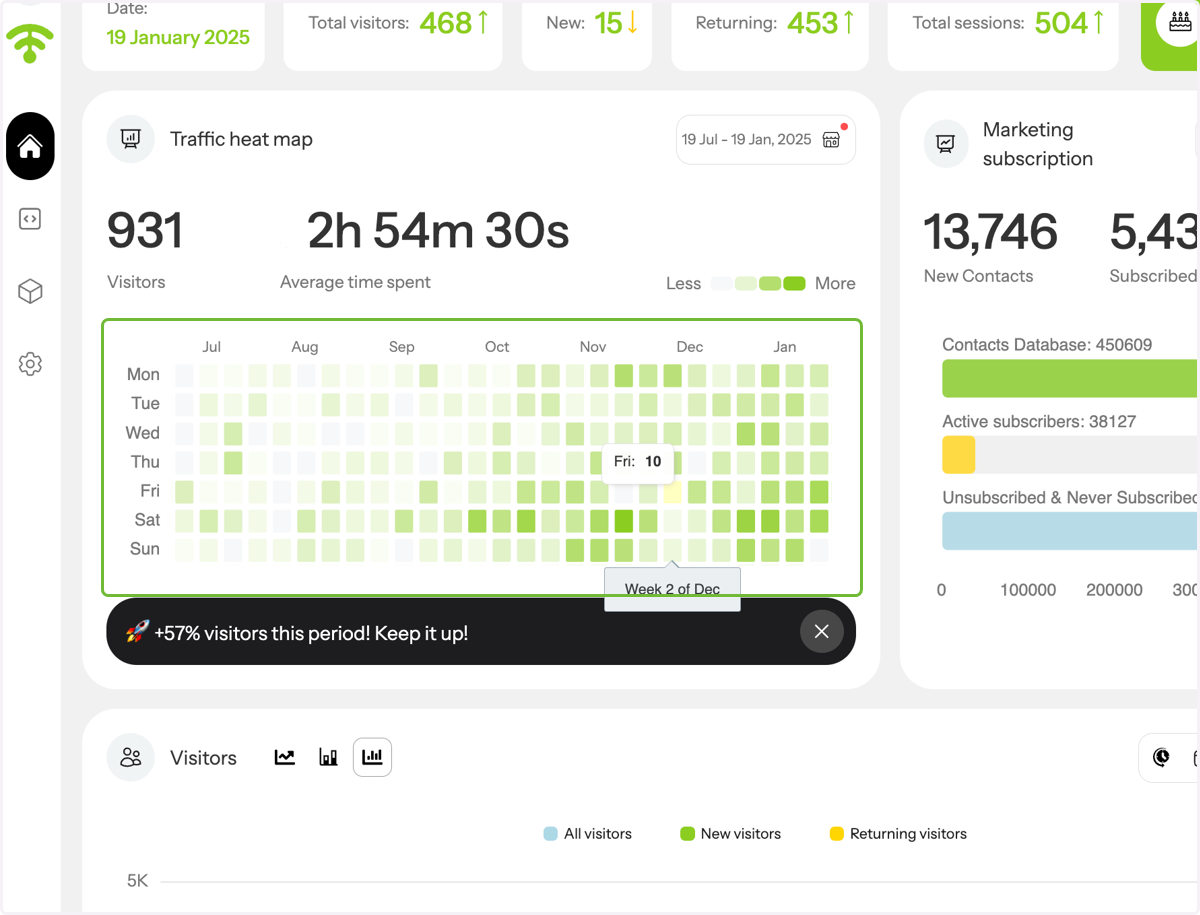The image size is (1200, 915).
Task: Click the '931' visitors figure
Action: coord(145,231)
